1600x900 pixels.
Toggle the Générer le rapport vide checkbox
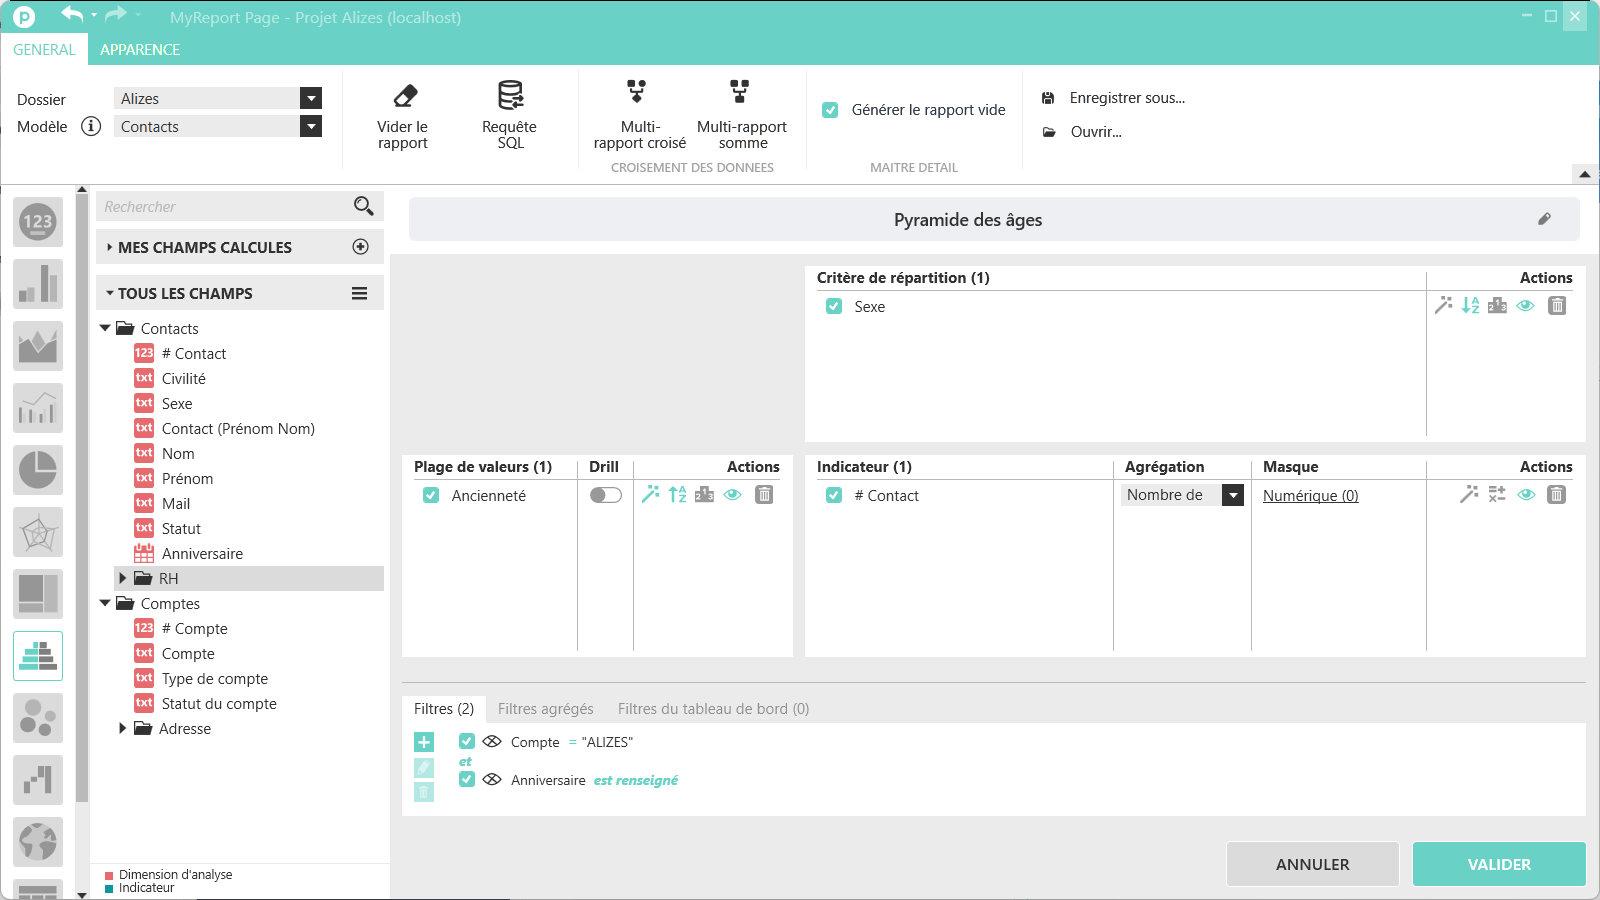point(830,110)
